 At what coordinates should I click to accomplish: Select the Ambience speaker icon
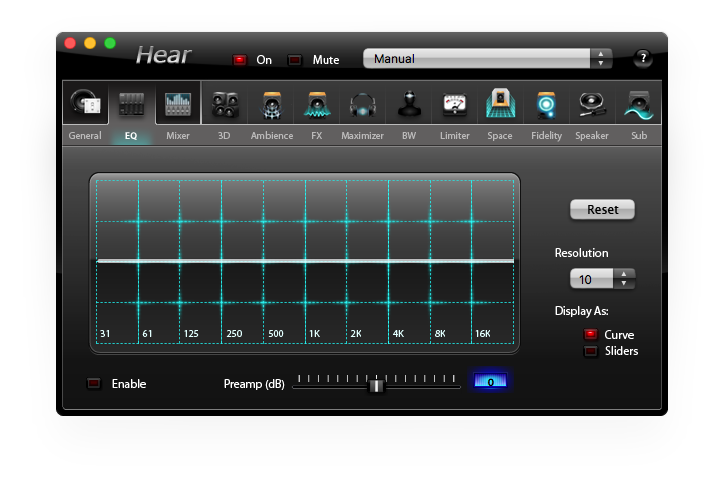271,105
